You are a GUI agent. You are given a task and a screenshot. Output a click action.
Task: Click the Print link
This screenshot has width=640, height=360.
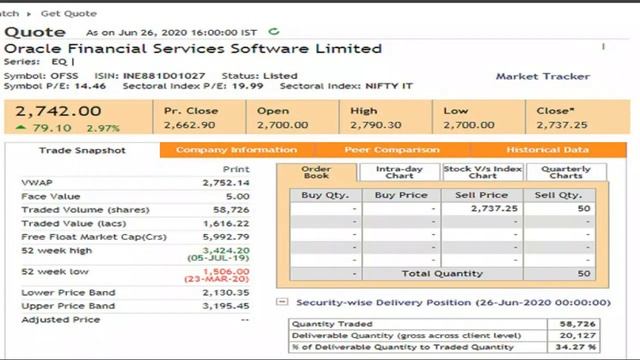(x=236, y=169)
